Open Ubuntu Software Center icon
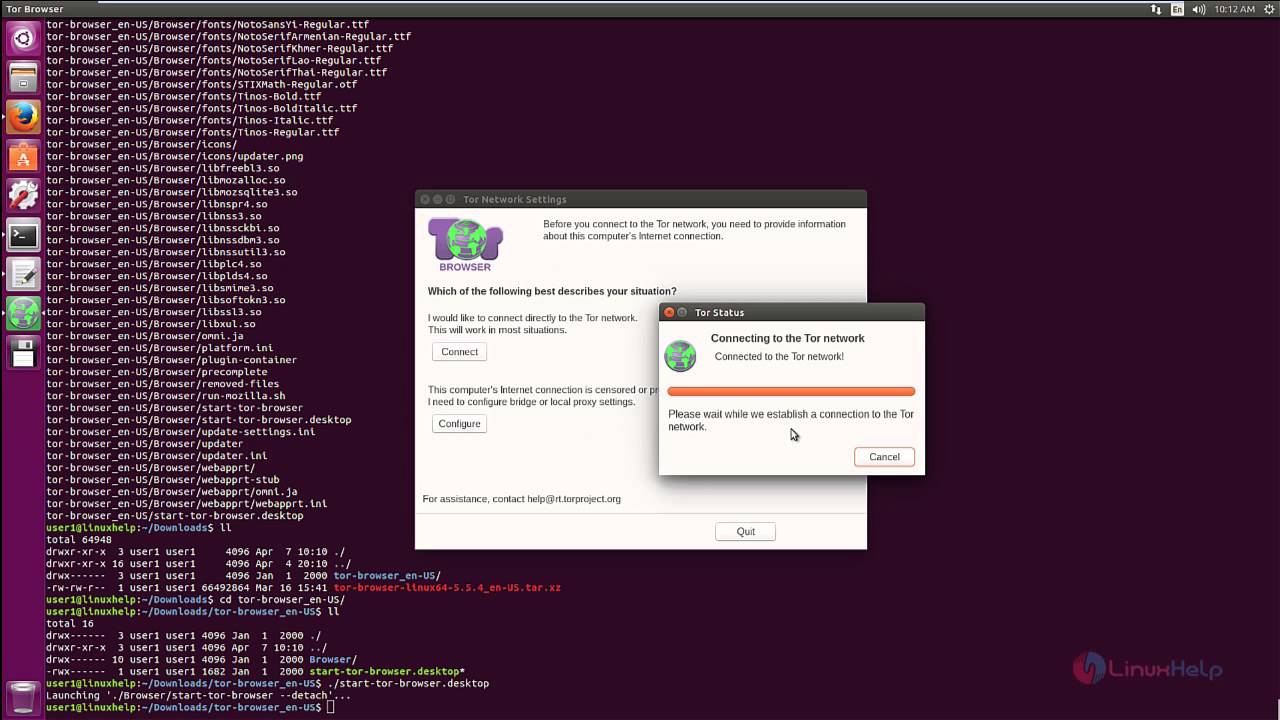This screenshot has width=1280, height=720. point(23,157)
